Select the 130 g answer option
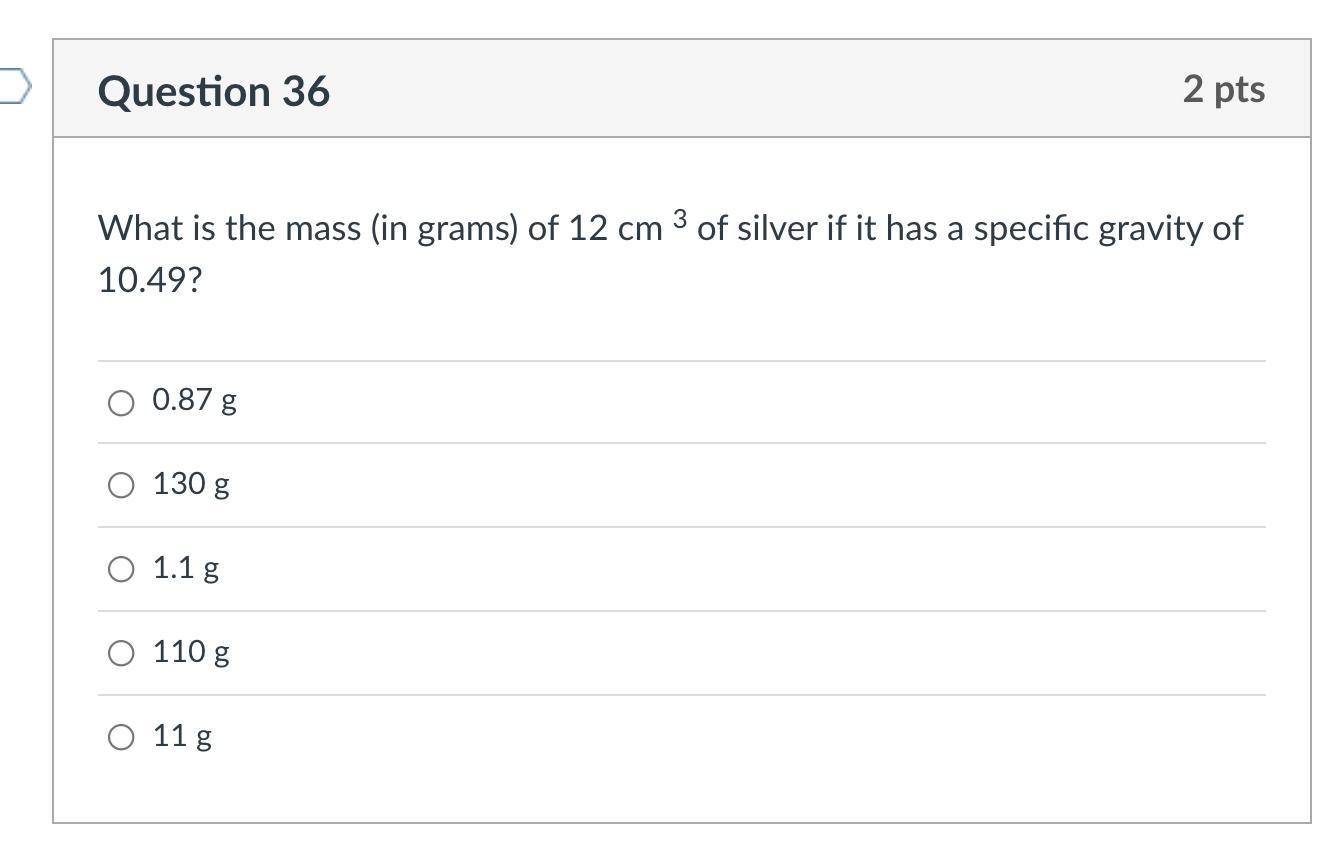1340x866 pixels. click(x=122, y=485)
